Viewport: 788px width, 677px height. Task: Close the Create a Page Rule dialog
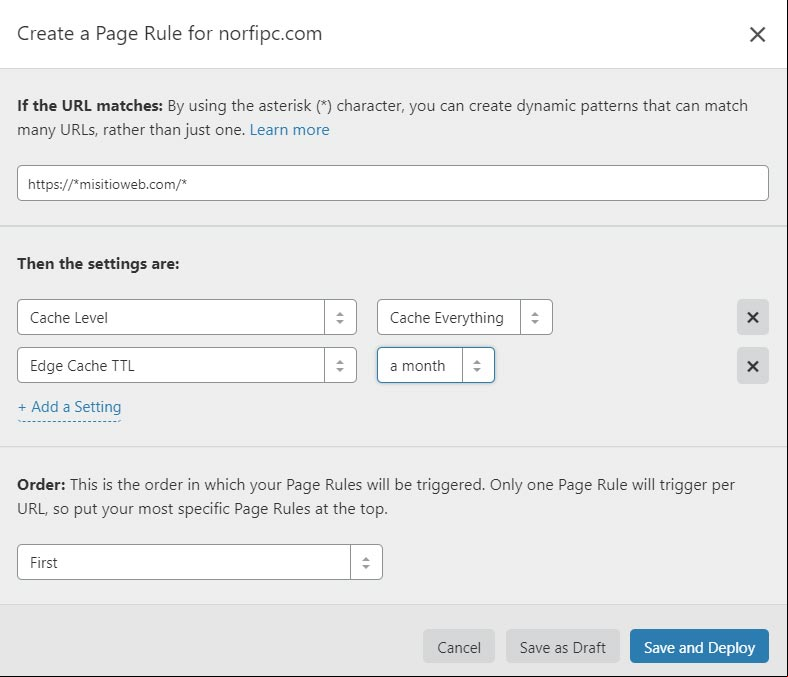757,35
